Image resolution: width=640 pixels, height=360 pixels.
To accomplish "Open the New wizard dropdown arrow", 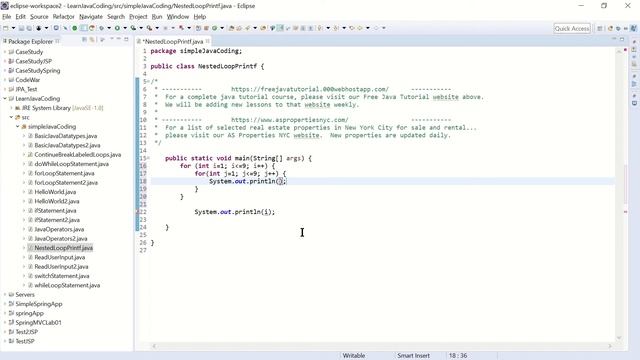I will coord(13,28).
